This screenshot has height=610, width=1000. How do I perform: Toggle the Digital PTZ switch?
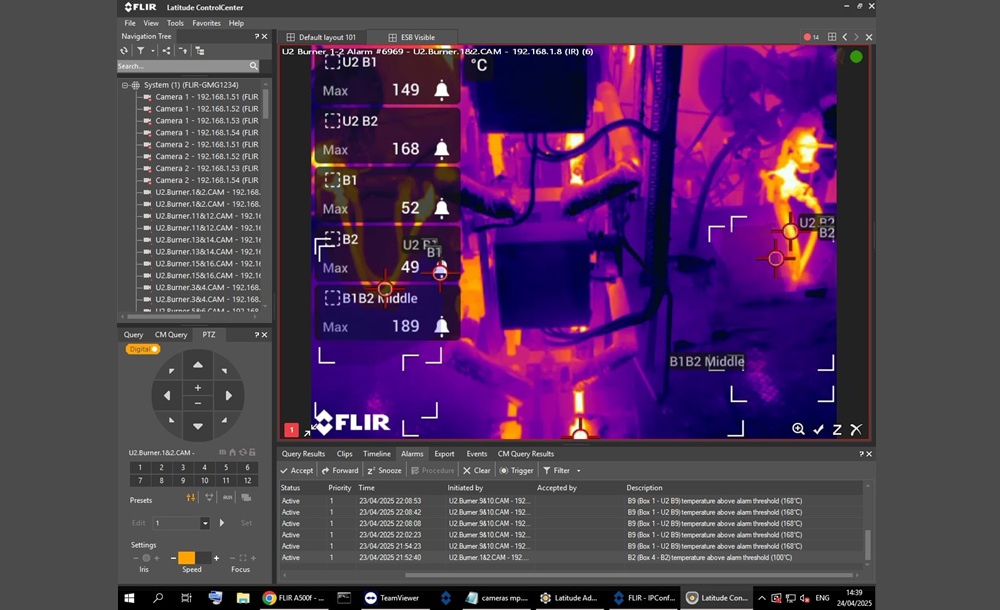pyautogui.click(x=143, y=349)
